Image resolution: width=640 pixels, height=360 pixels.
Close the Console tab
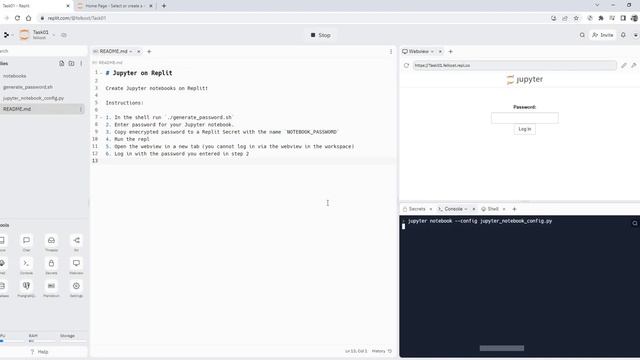(x=474, y=209)
